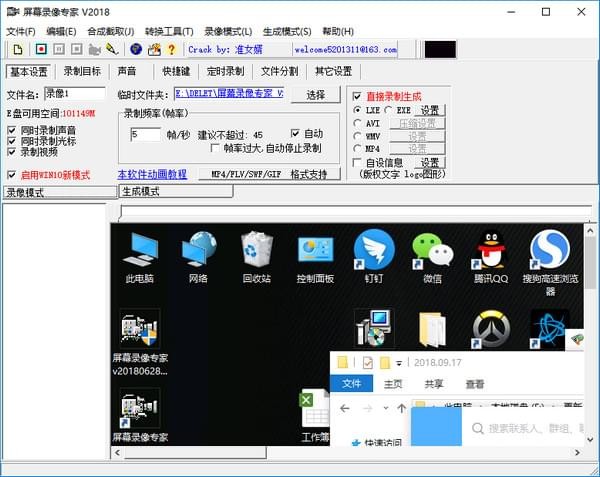This screenshot has width=600, height=477.
Task: Click the yellow question mark help icon
Action: [x=171, y=49]
